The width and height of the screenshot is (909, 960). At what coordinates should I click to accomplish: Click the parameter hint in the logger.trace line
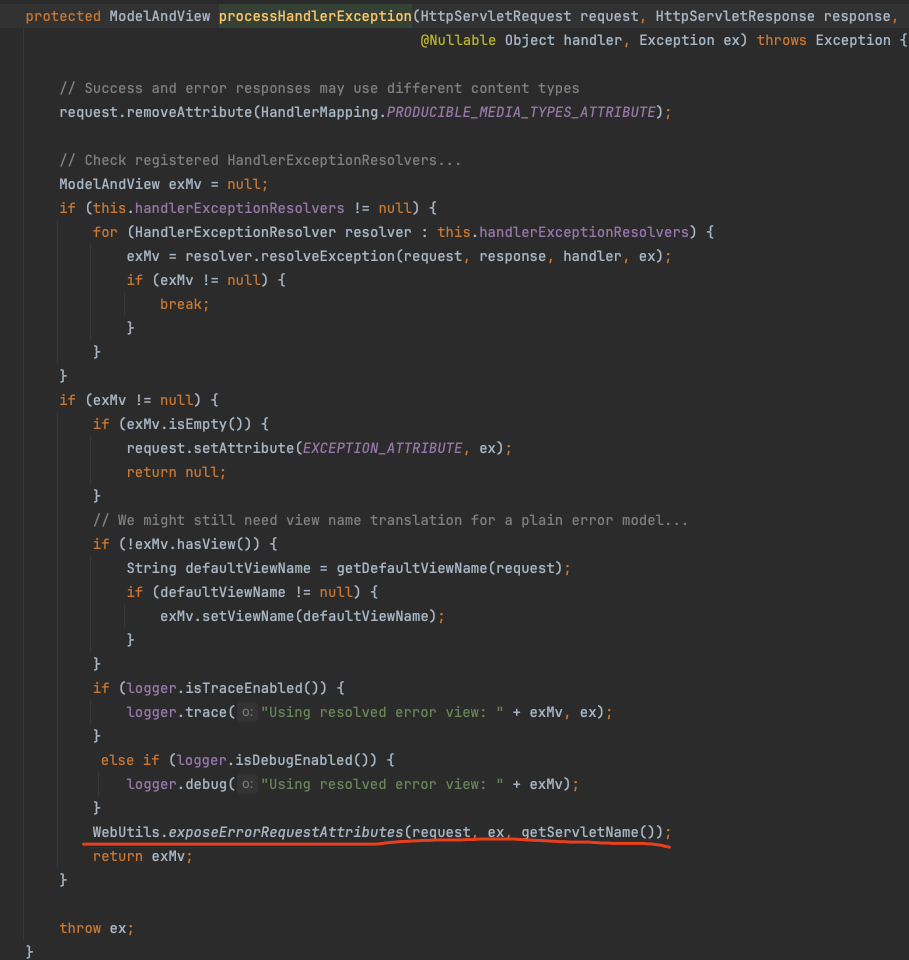point(247,712)
